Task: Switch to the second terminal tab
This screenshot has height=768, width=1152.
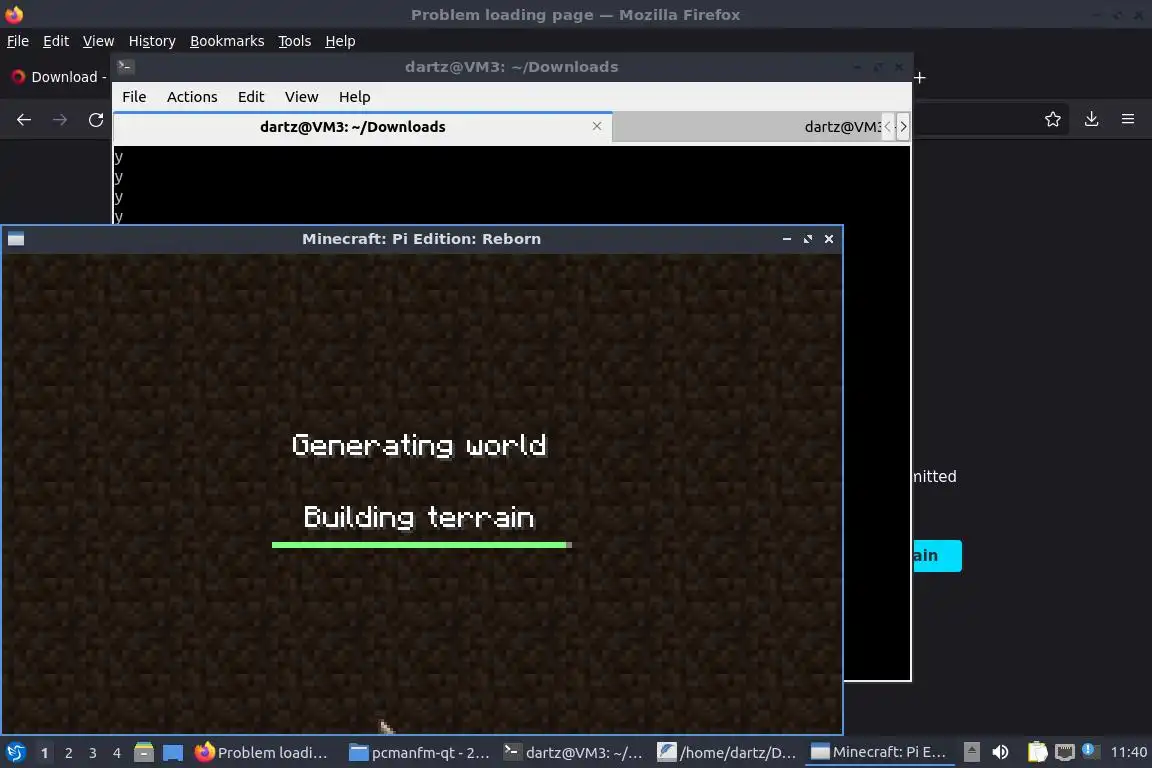Action: tap(746, 127)
